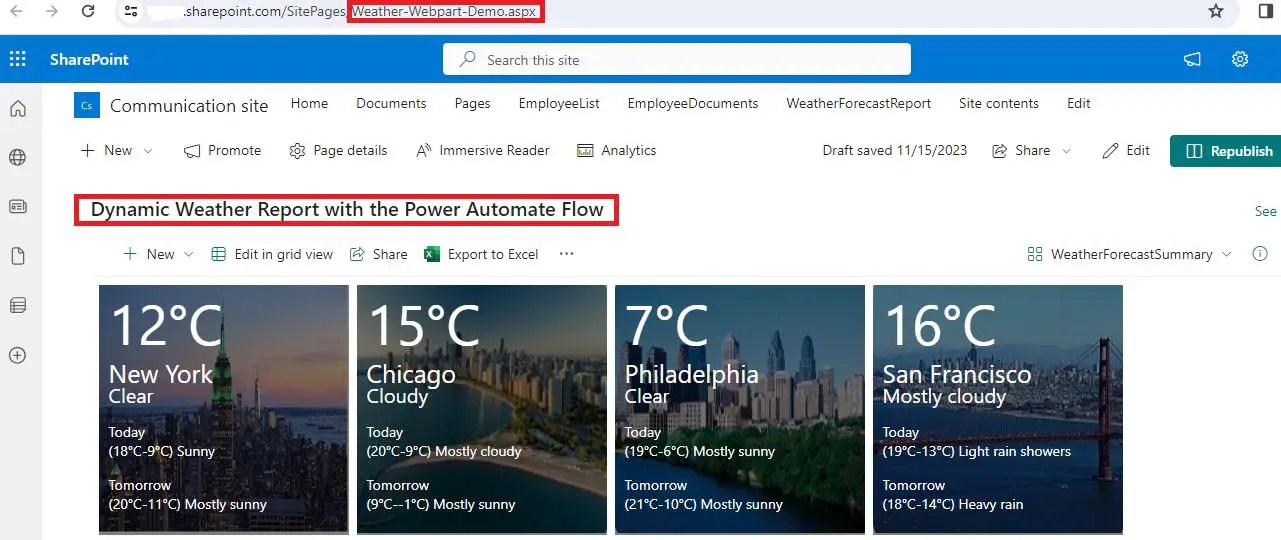1281x540 pixels.
Task: Click Export to Excel
Action: click(x=481, y=254)
